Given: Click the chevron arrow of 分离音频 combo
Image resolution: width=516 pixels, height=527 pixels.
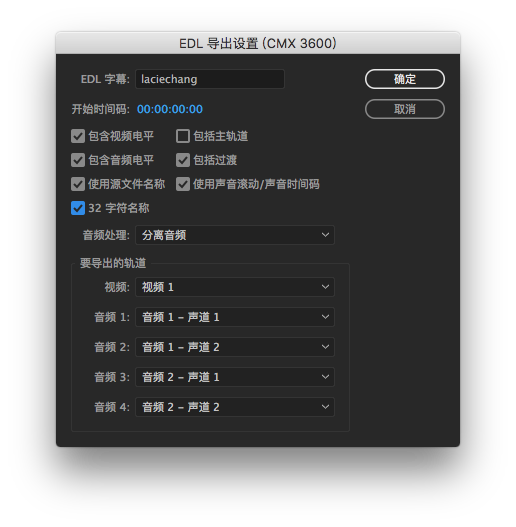Looking at the screenshot, I should click(325, 235).
